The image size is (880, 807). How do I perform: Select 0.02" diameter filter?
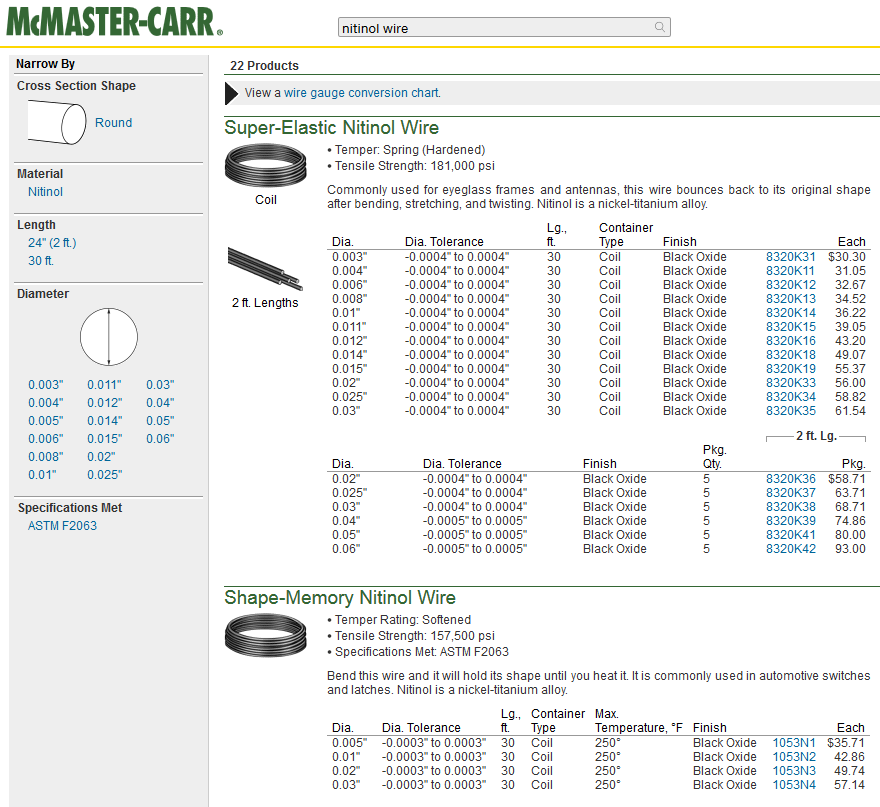102,457
